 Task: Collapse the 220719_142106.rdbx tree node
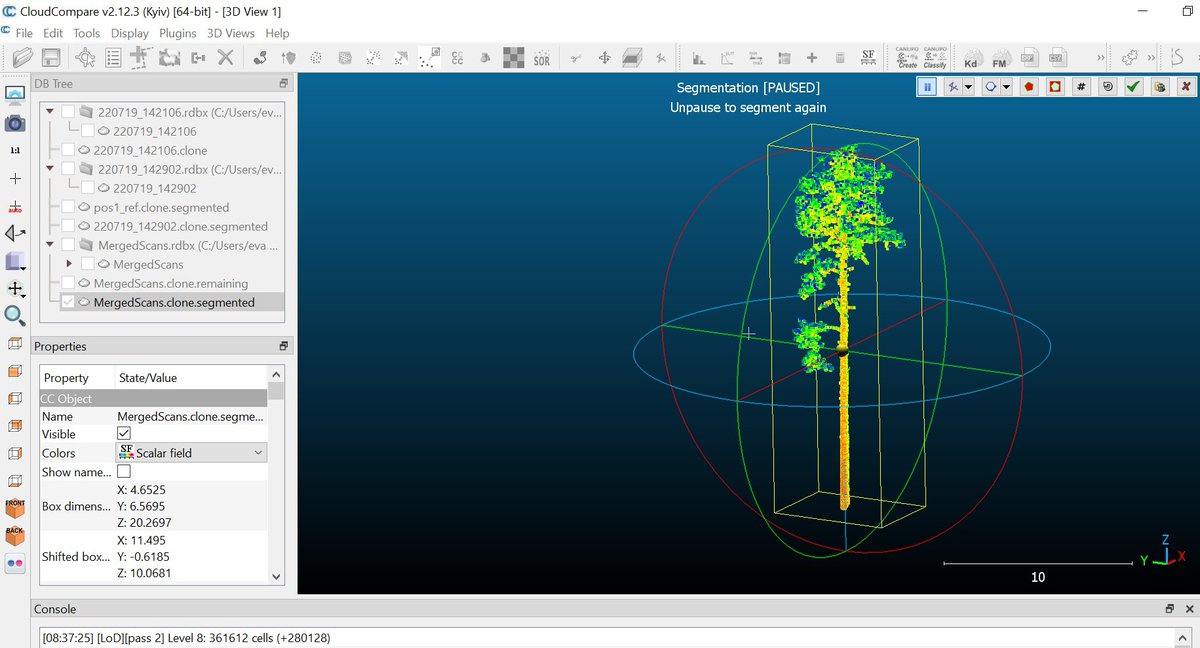[50, 111]
